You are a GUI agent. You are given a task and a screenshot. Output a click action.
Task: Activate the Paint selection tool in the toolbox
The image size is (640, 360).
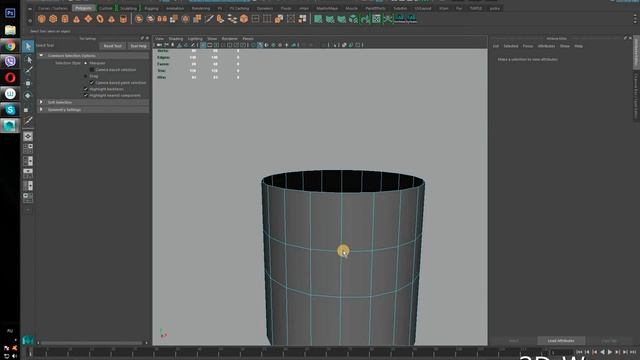click(28, 71)
